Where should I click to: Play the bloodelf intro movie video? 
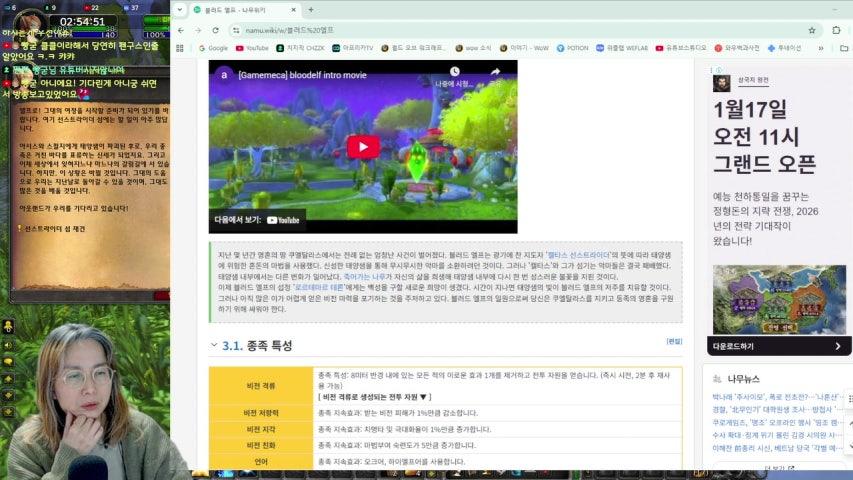[363, 147]
